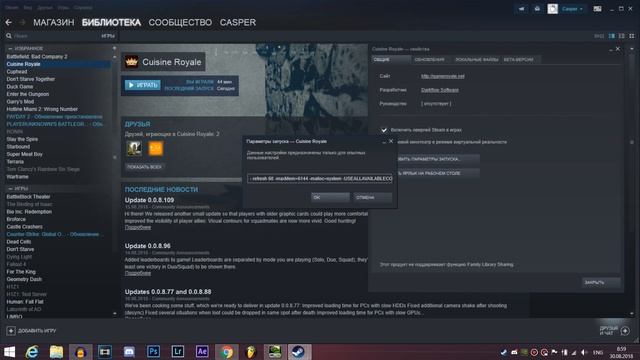Open the inbox envelope icon
Screen dimensions: 640x360
(537, 9)
